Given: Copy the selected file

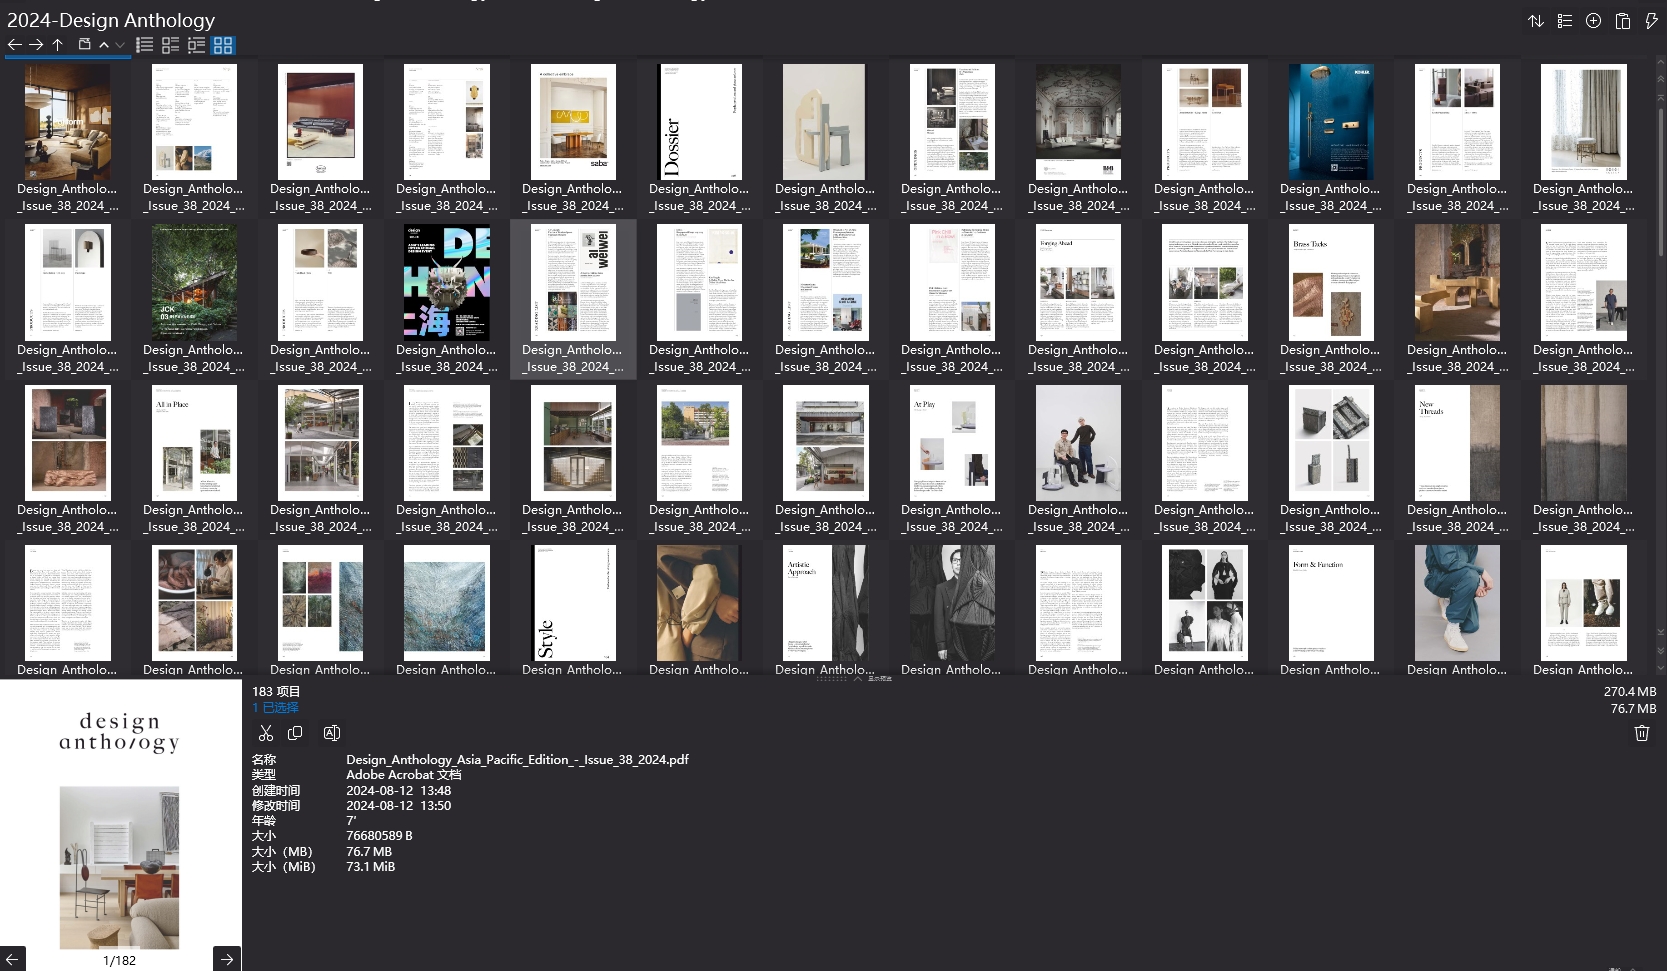Looking at the screenshot, I should (296, 733).
